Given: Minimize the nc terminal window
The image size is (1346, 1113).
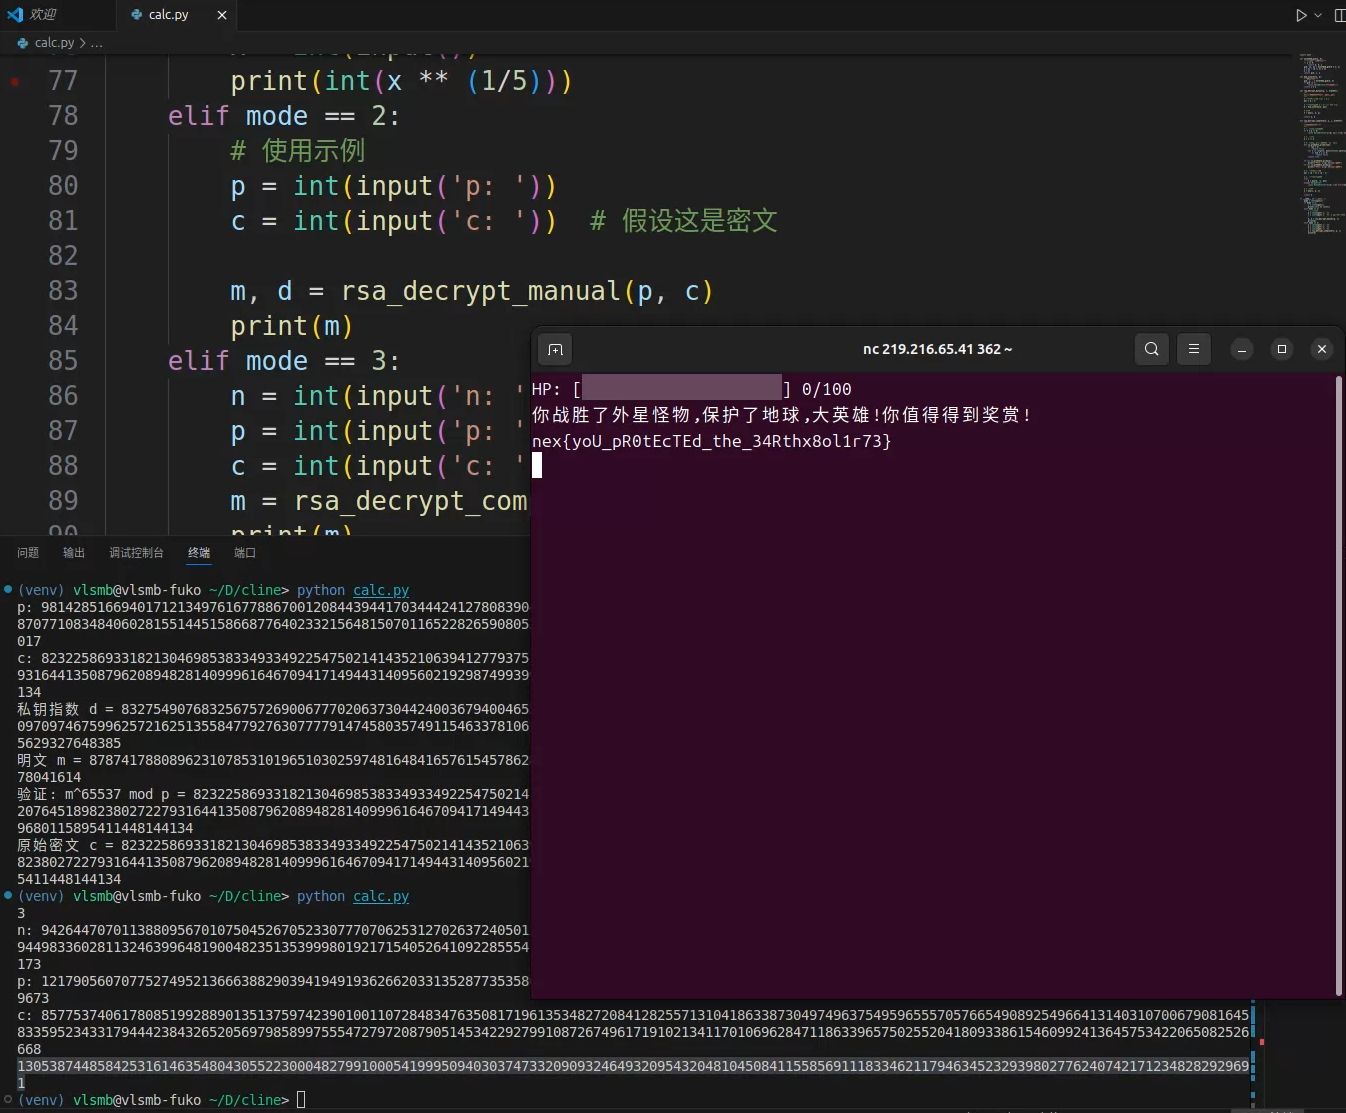Looking at the screenshot, I should point(1241,349).
